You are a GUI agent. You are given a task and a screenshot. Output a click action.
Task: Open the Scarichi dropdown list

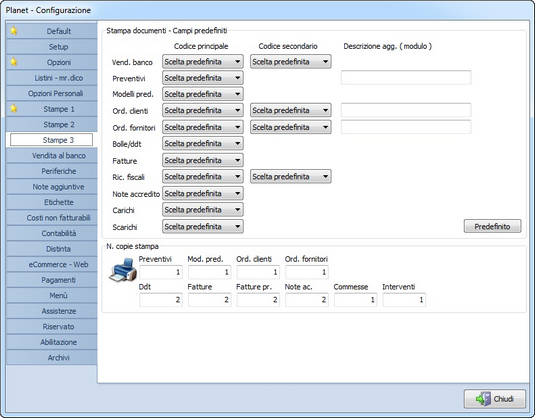[x=203, y=227]
